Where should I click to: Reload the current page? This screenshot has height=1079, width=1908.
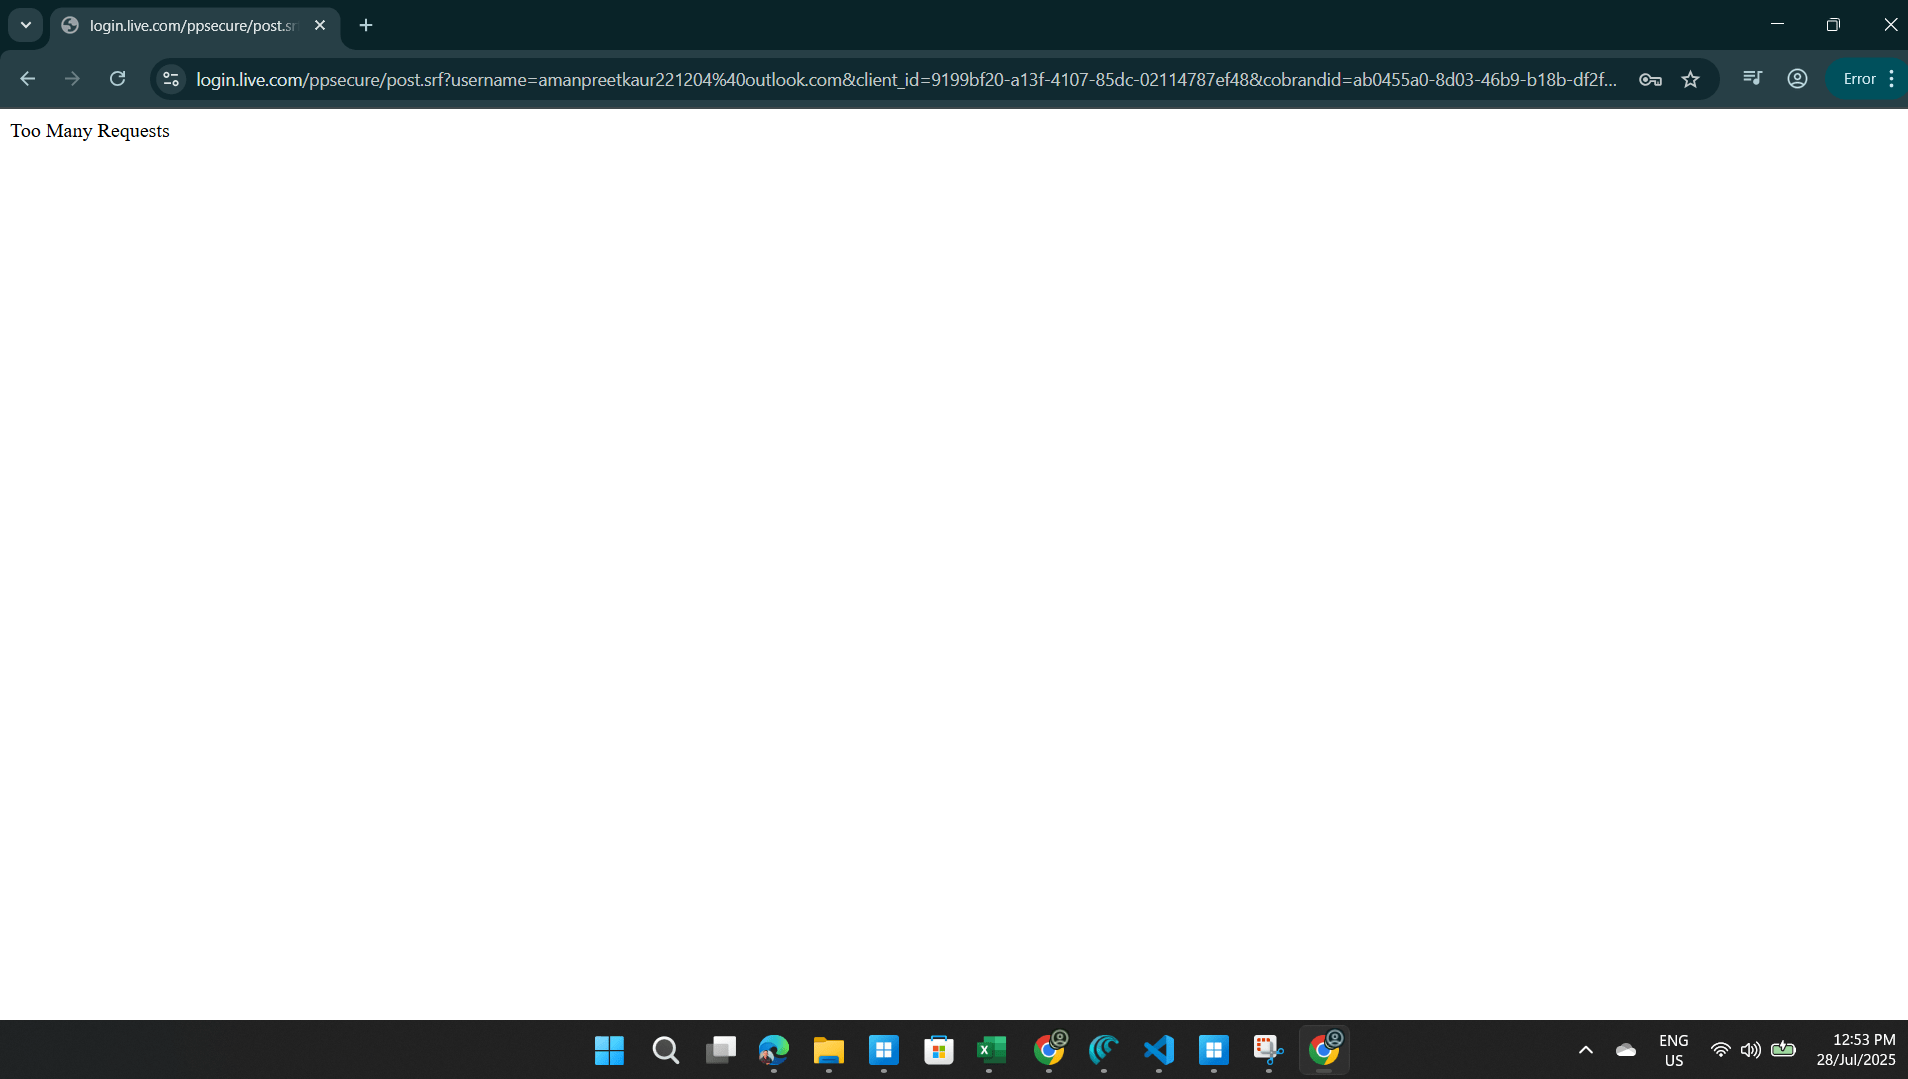click(x=117, y=79)
